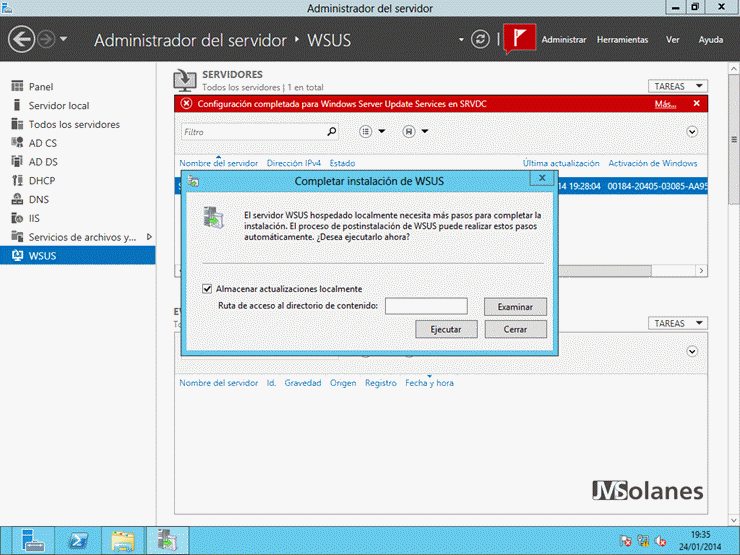Sort events by Fecha y hora column

tap(429, 383)
